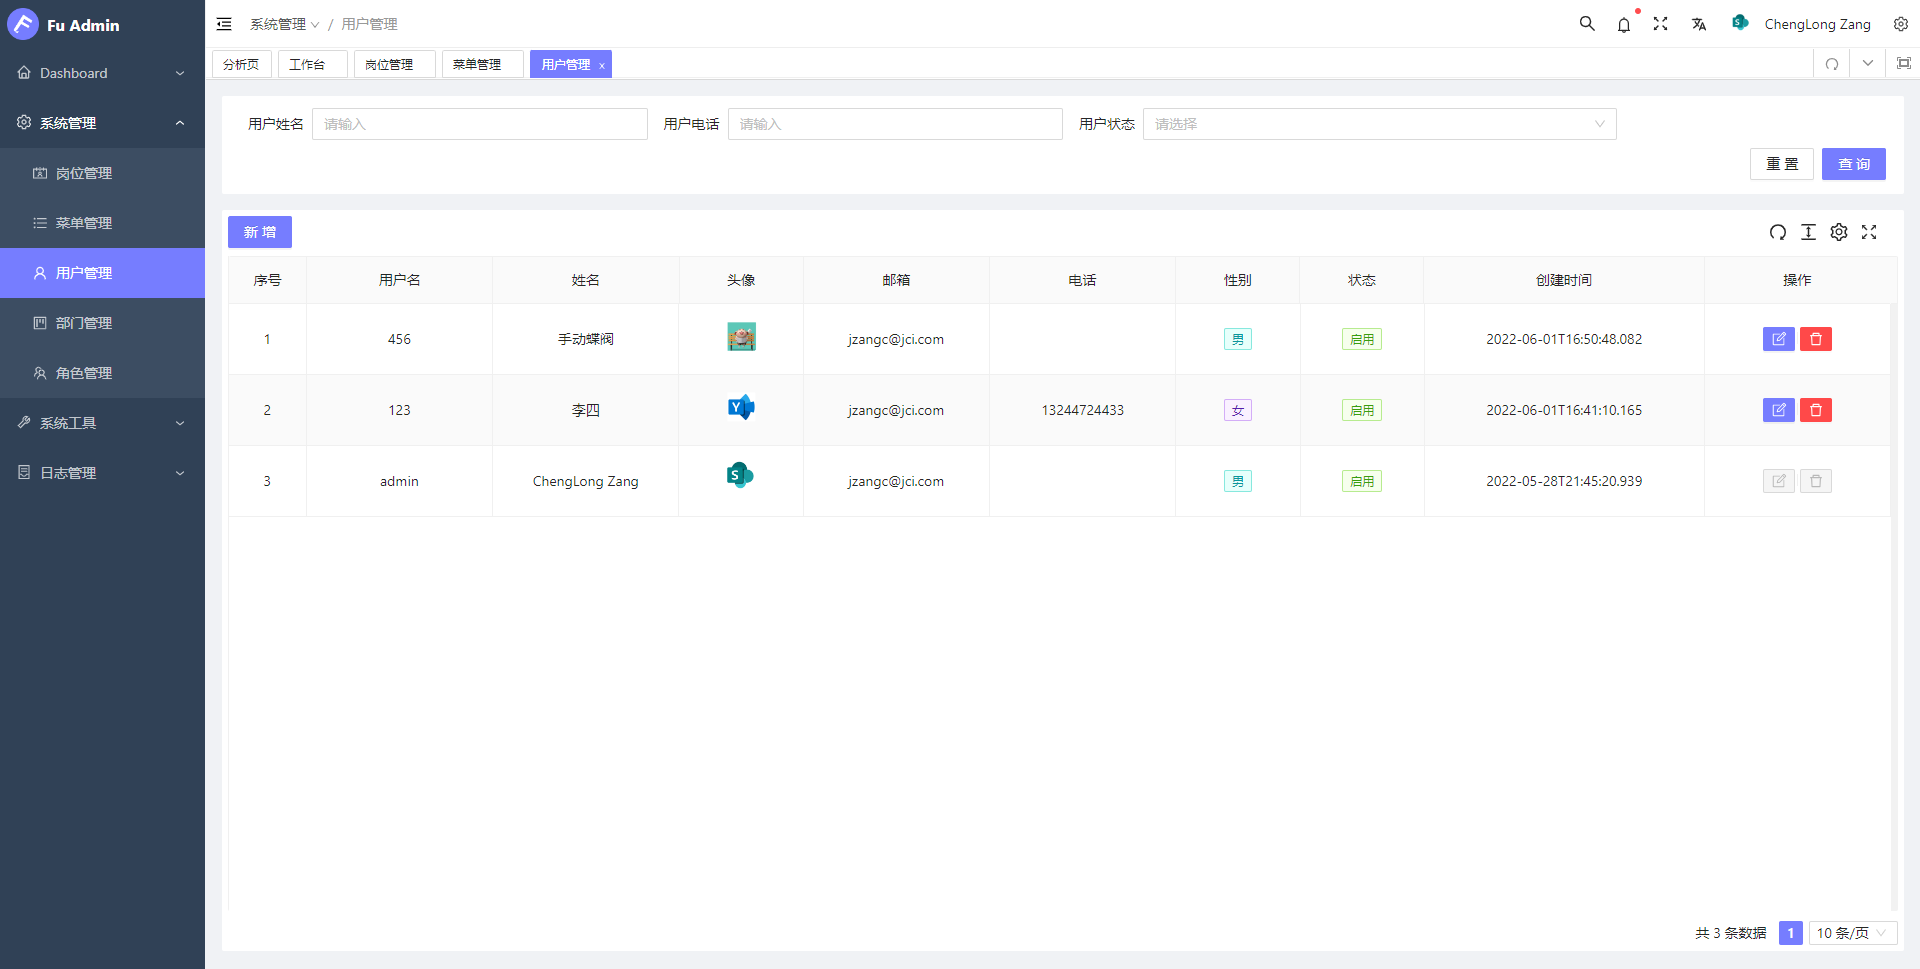Viewport: 1920px width, 969px height.
Task: Edit user 123 row
Action: pyautogui.click(x=1779, y=410)
